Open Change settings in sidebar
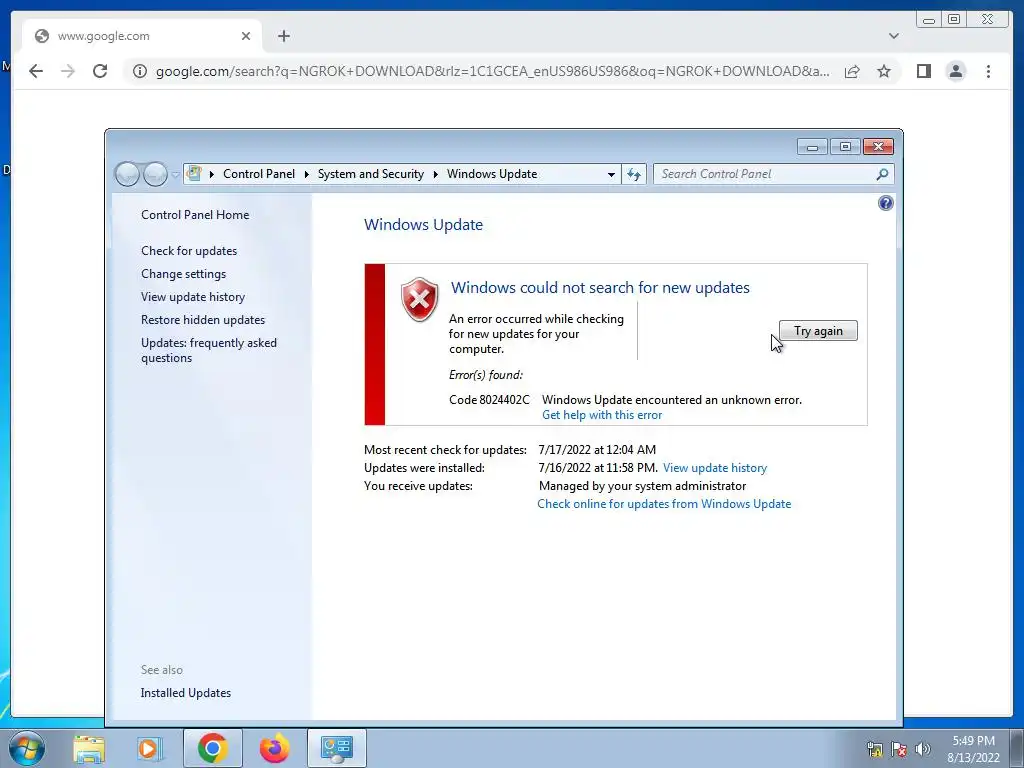Viewport: 1024px width, 768px height. [184, 274]
